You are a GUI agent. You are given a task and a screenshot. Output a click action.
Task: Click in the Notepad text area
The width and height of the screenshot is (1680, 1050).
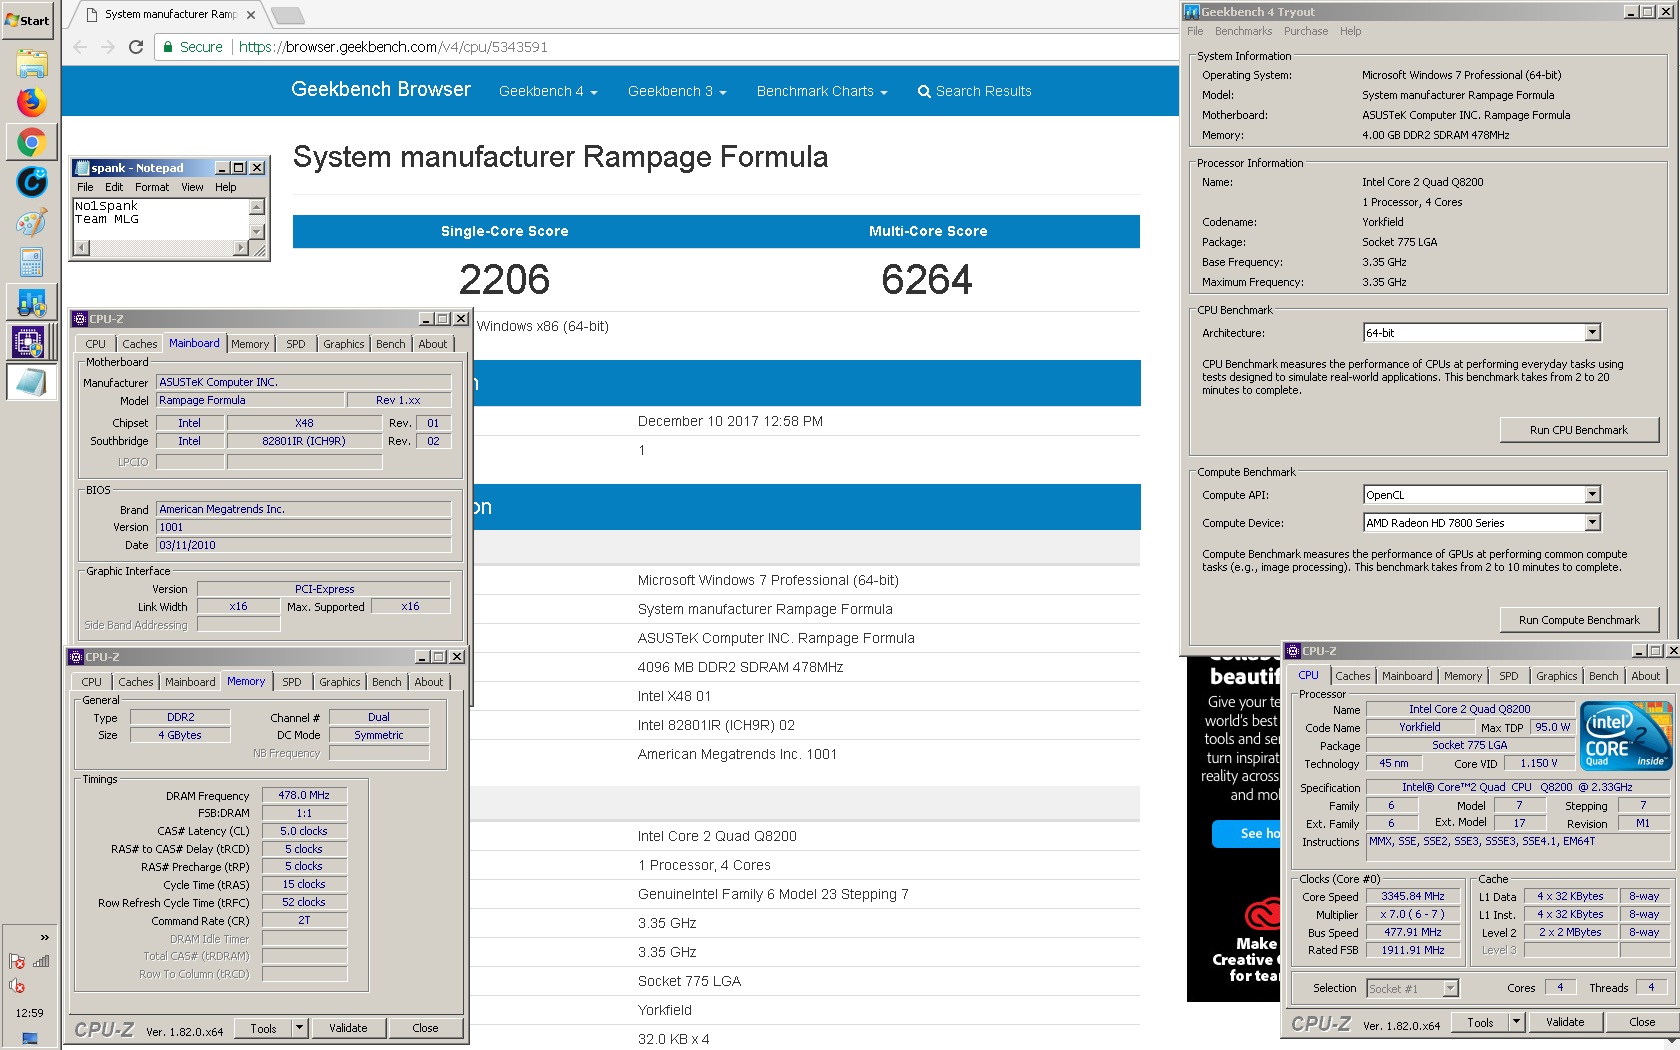click(x=161, y=219)
